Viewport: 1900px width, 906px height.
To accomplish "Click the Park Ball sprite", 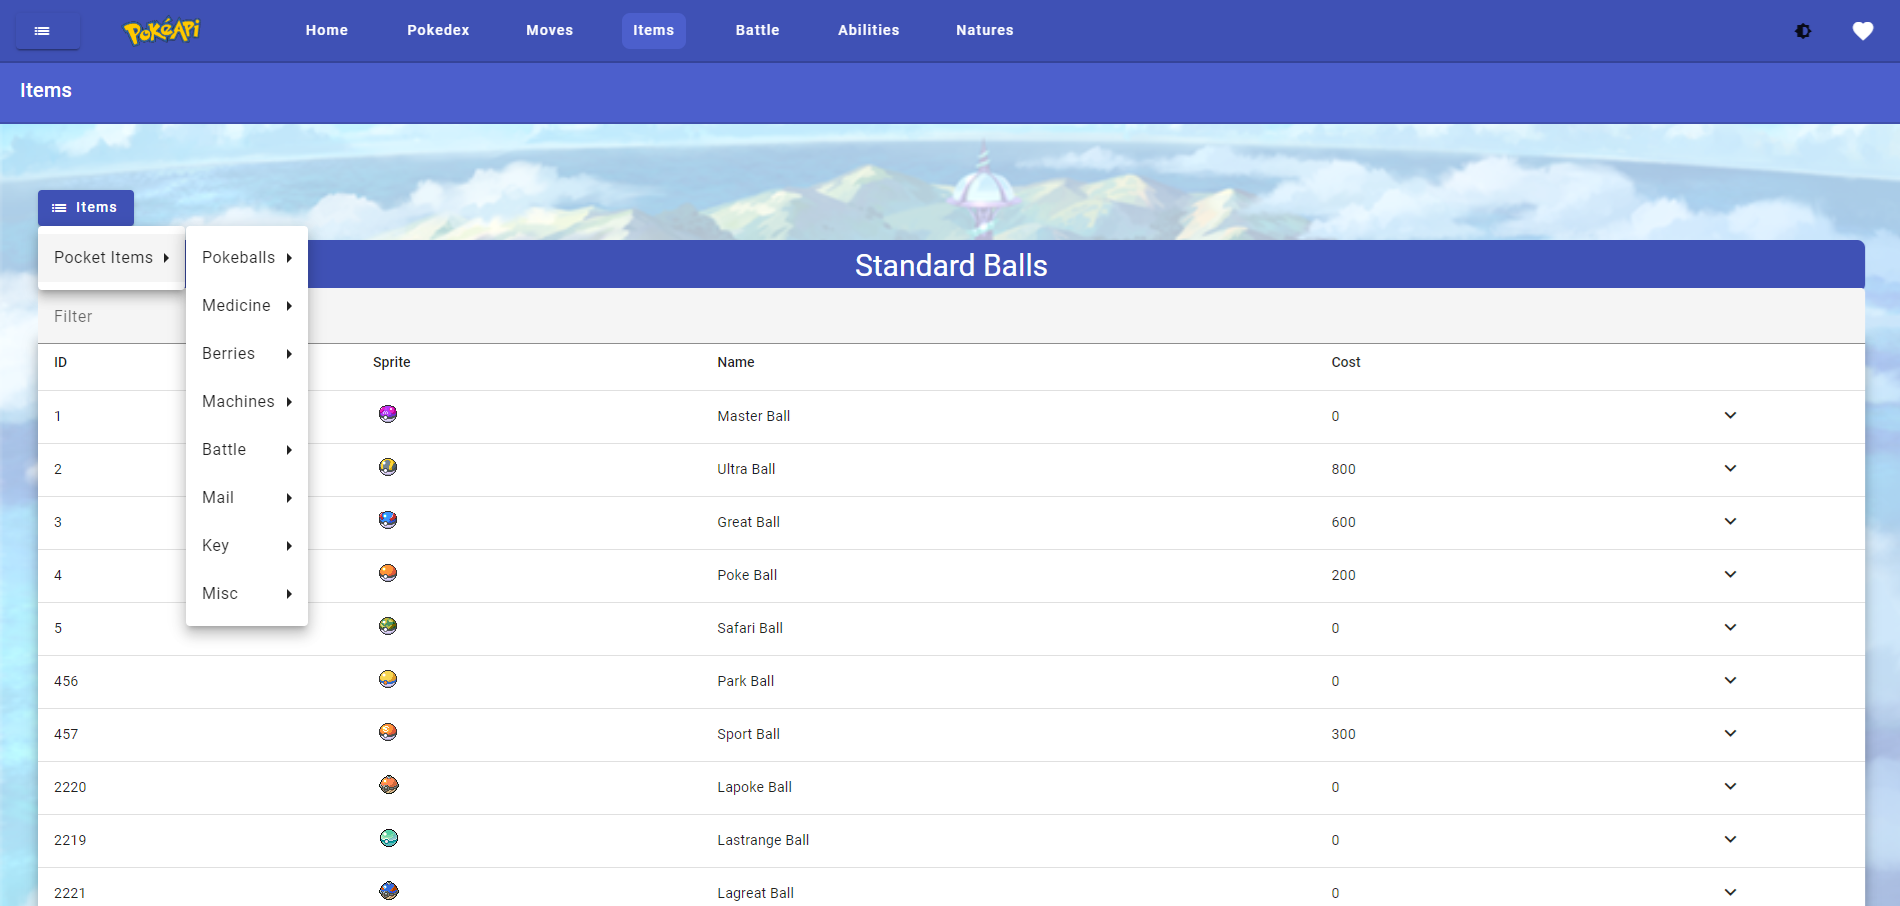I will pyautogui.click(x=388, y=679).
